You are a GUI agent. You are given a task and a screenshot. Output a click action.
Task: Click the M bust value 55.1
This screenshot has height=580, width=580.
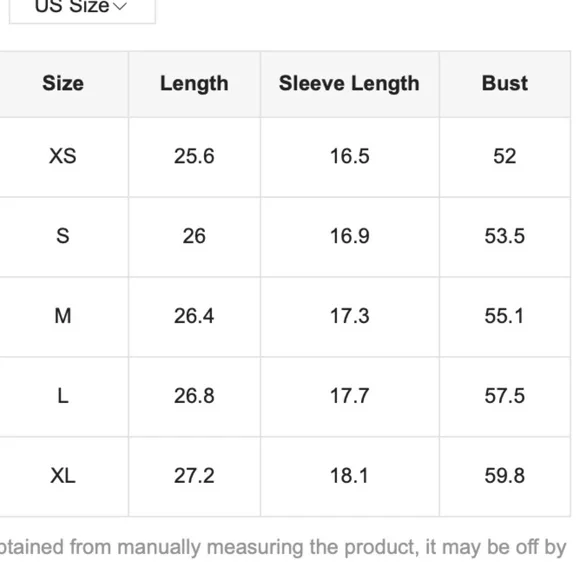(505, 316)
